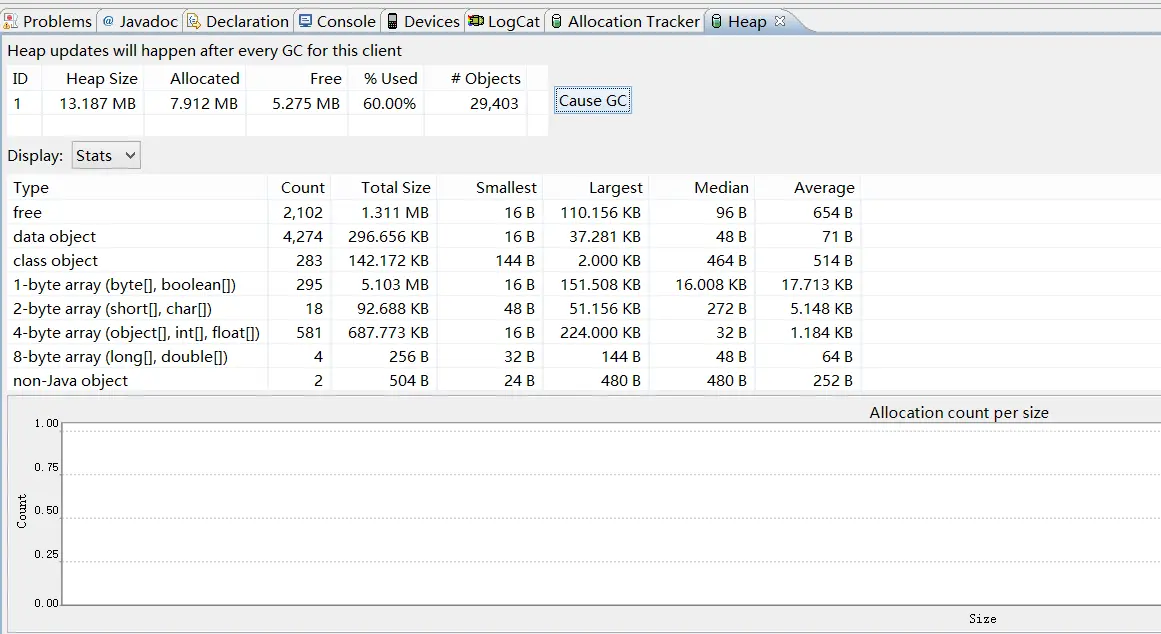
Task: Click the ID column header
Action: 24,79
